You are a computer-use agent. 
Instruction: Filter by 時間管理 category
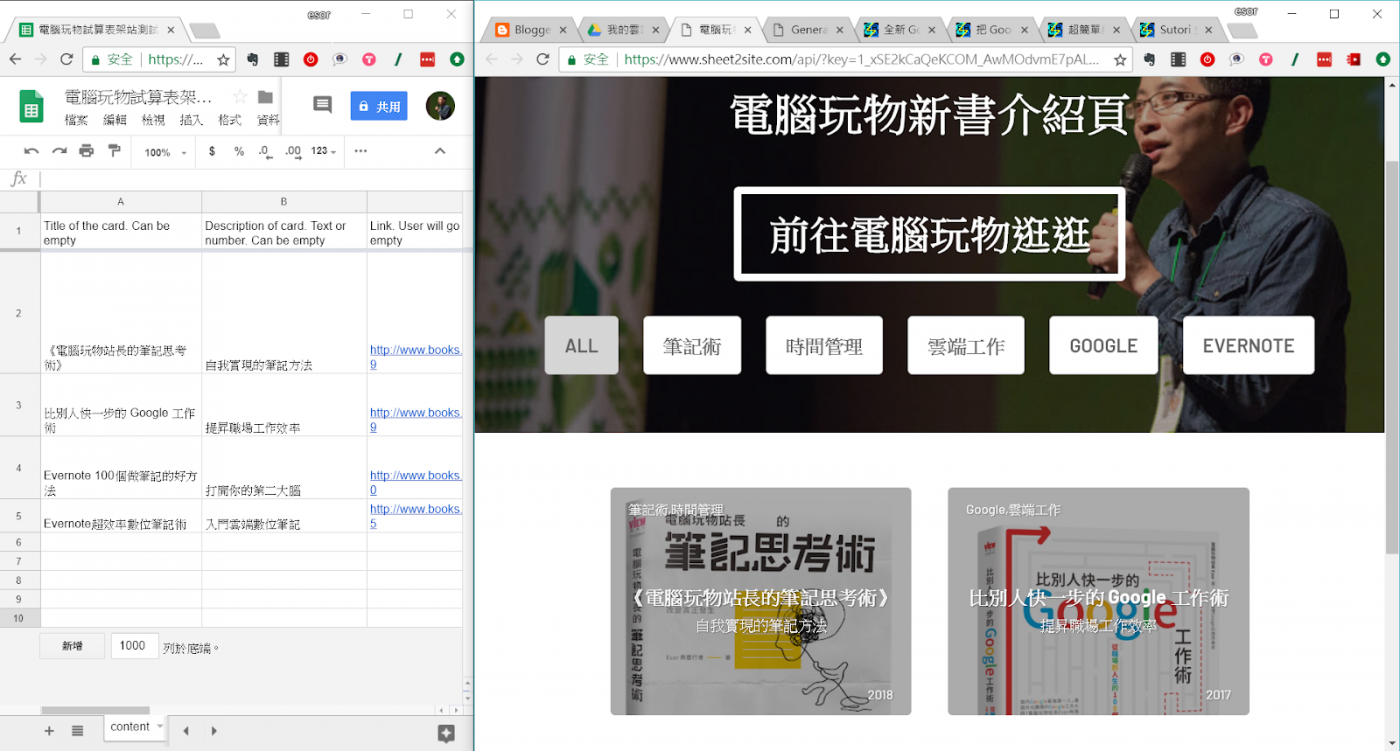coord(824,345)
